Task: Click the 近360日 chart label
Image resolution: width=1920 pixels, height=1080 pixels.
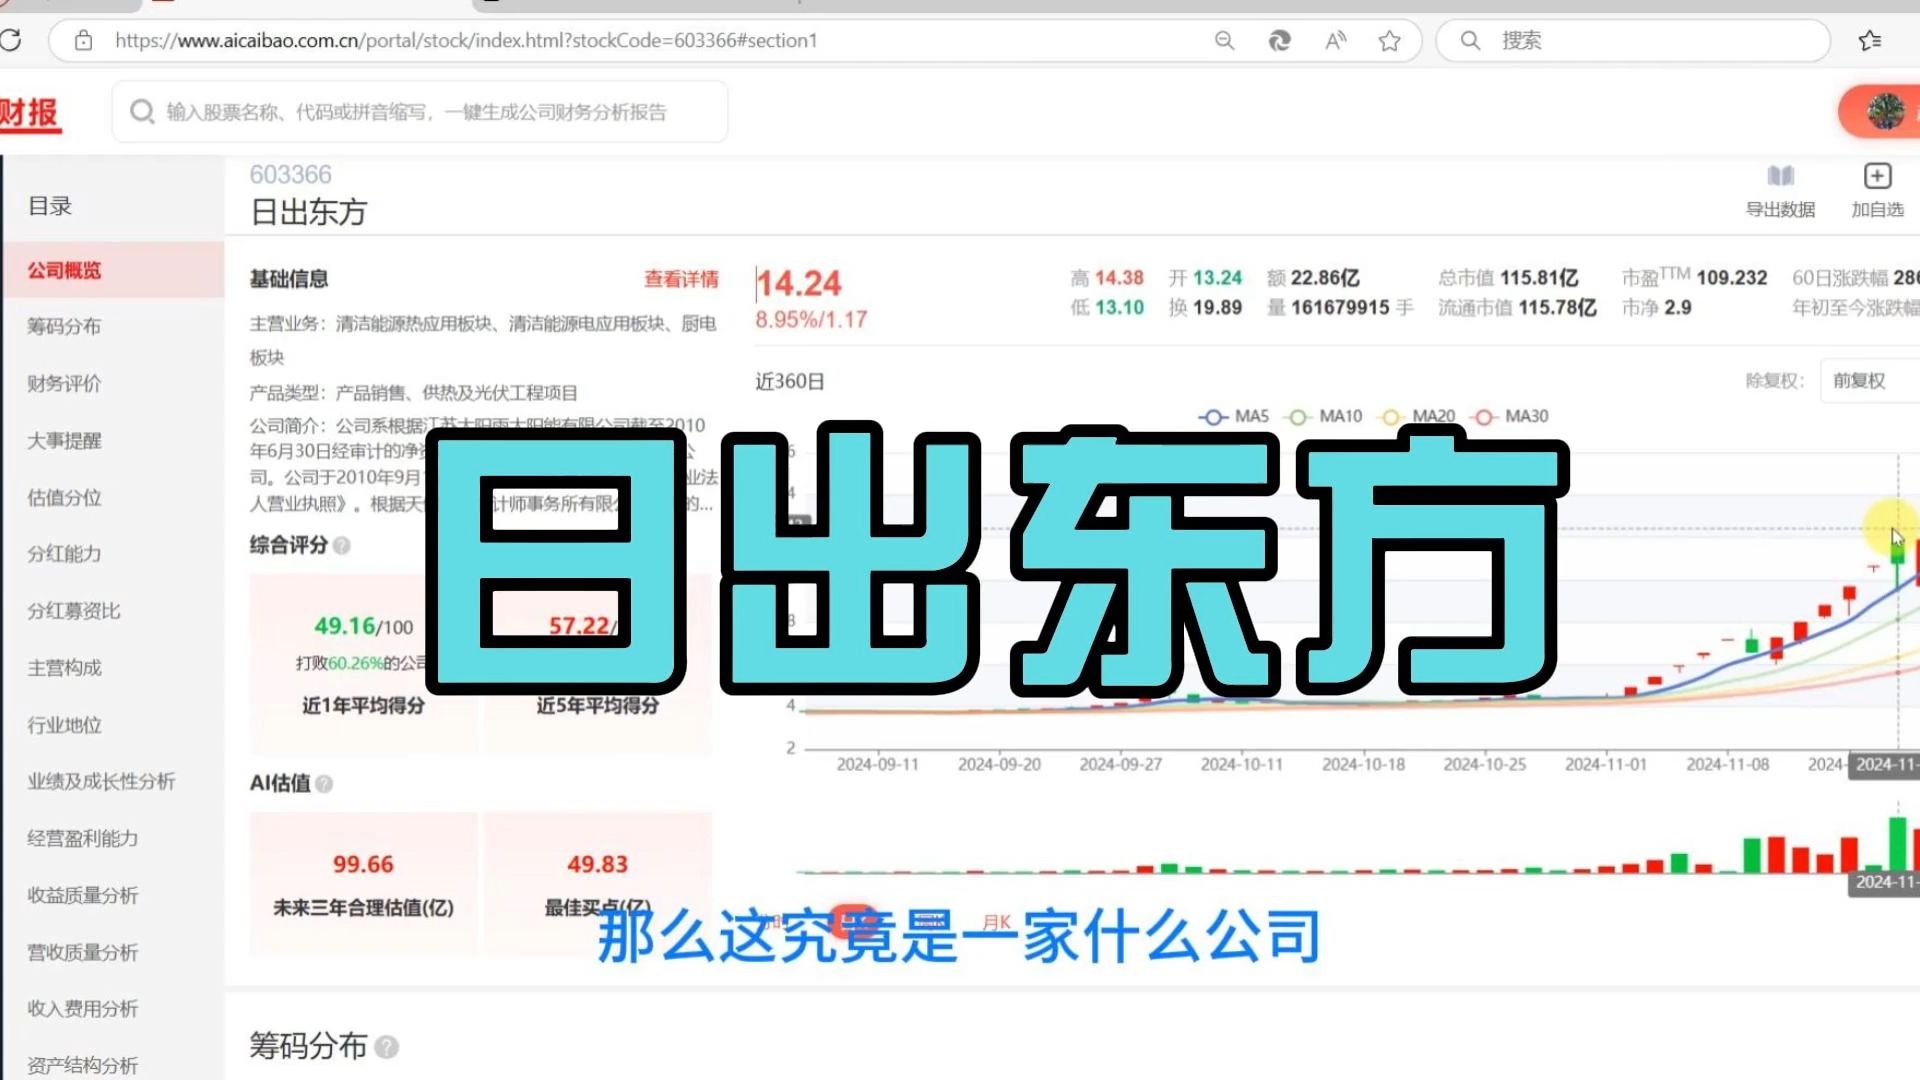Action: (789, 381)
